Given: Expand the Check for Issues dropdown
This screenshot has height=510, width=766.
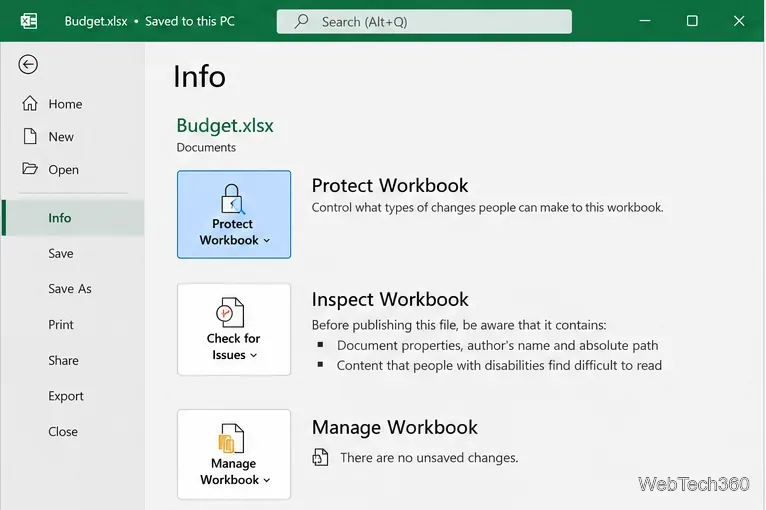Looking at the screenshot, I should pos(234,329).
